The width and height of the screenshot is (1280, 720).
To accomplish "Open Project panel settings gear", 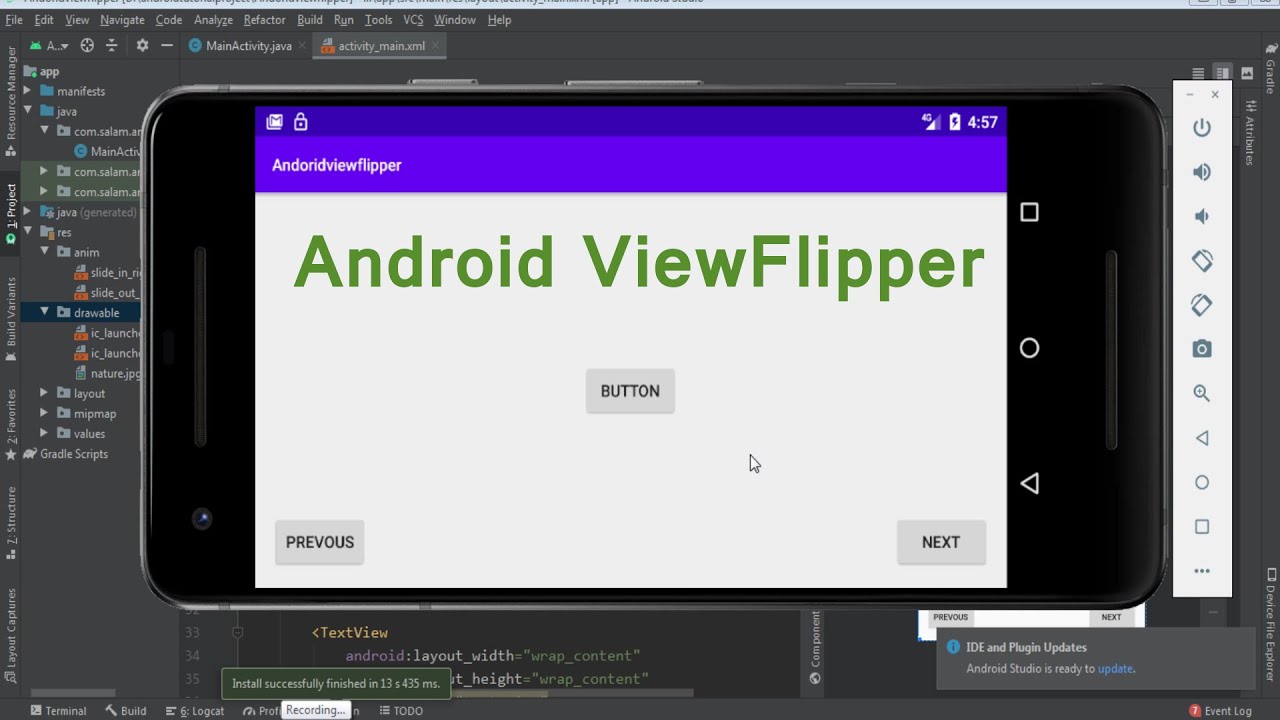I will pos(142,45).
